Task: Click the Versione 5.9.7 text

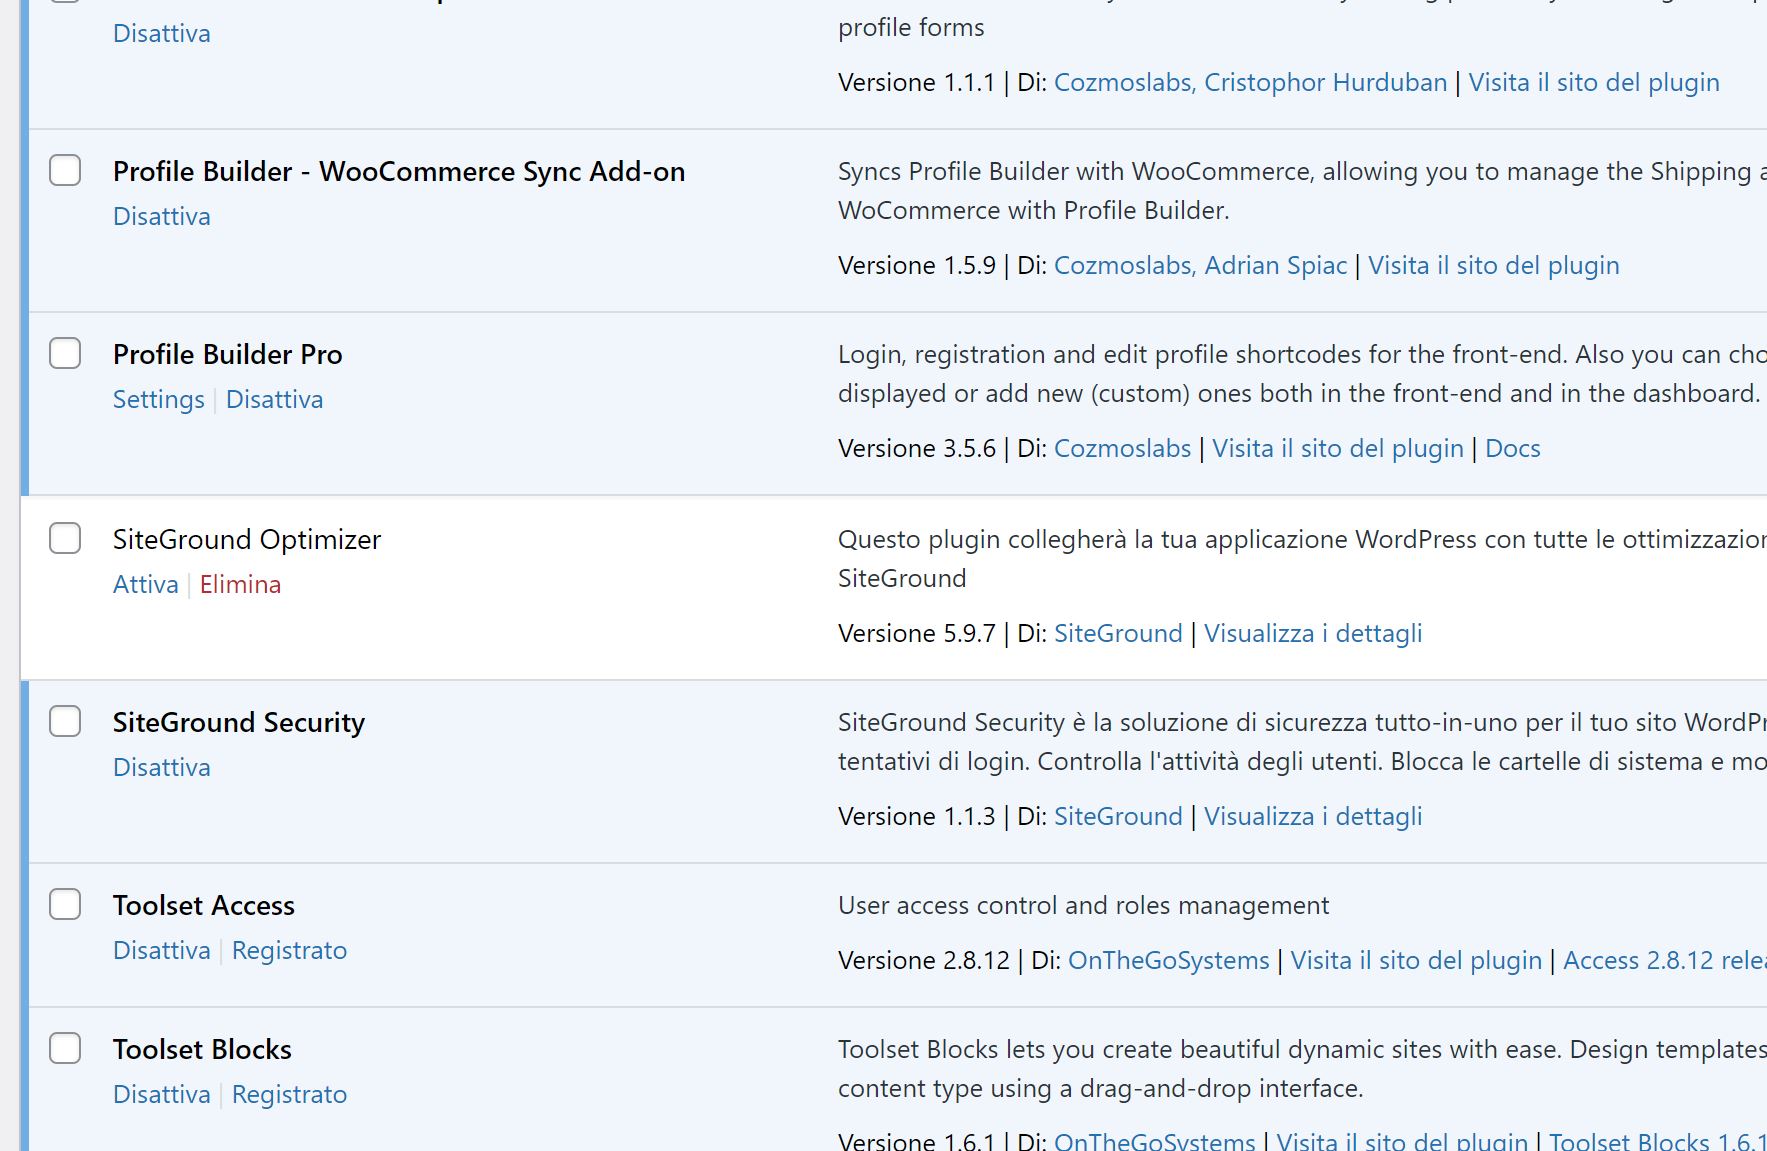Action: click(x=917, y=633)
